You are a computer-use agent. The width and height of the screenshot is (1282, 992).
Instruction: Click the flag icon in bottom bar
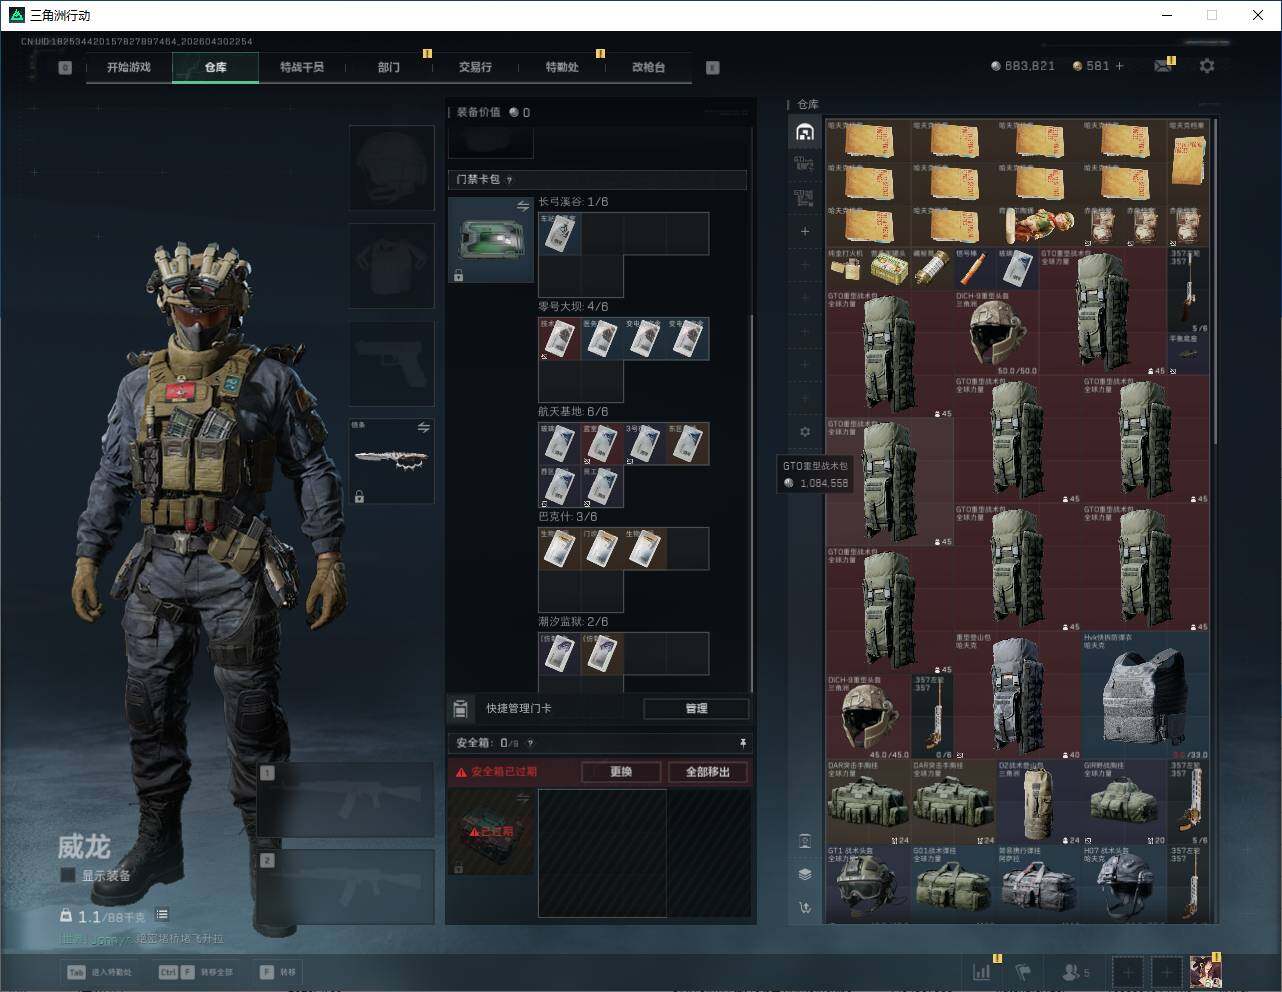pyautogui.click(x=1023, y=972)
